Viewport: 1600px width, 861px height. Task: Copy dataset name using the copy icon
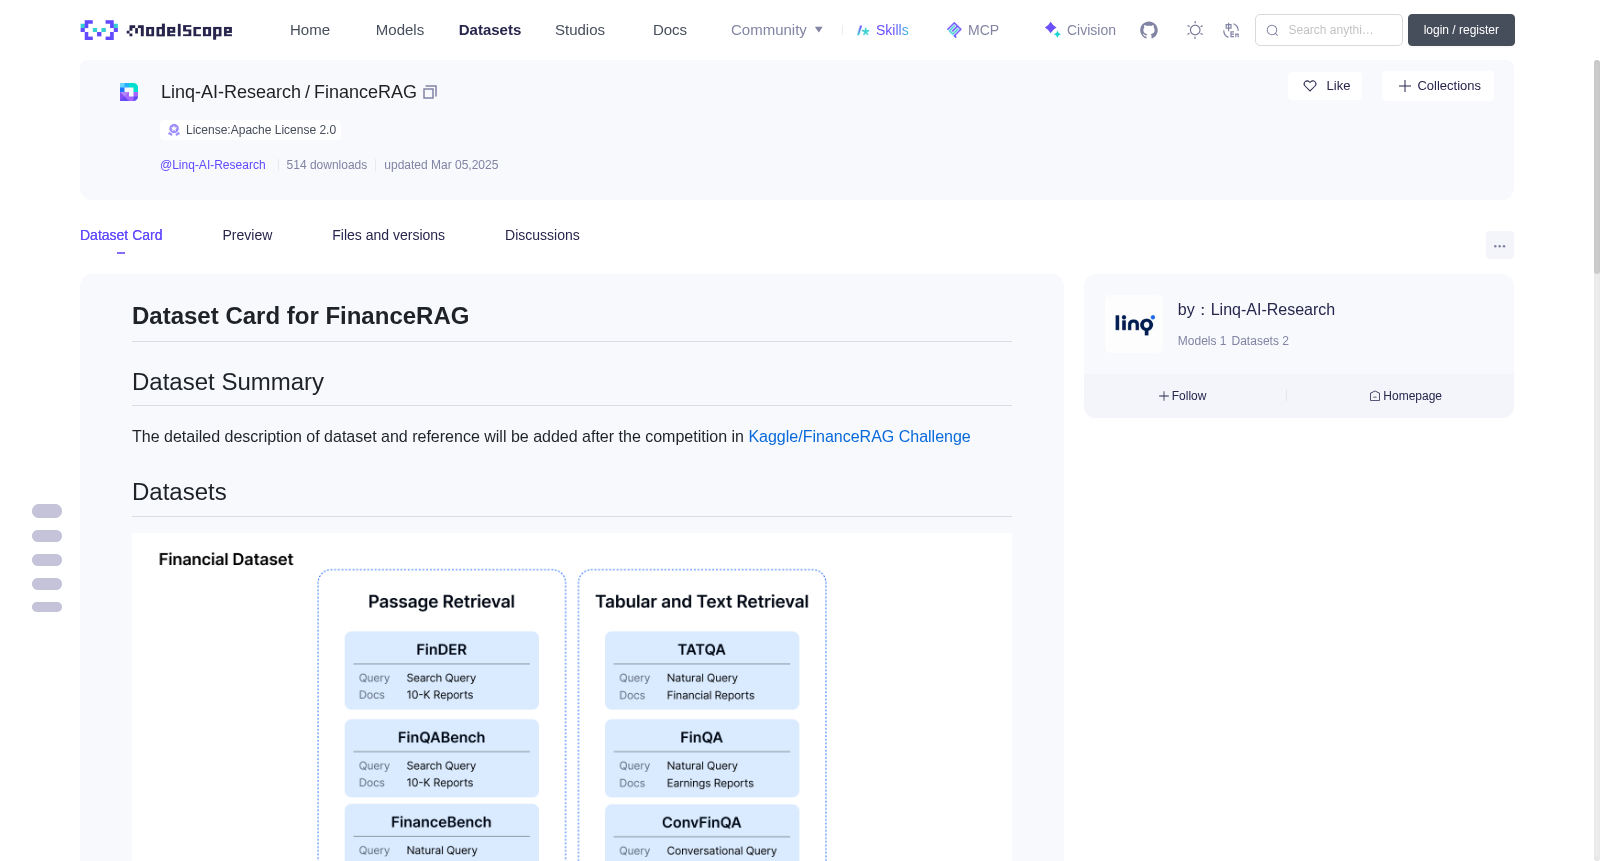coord(430,92)
